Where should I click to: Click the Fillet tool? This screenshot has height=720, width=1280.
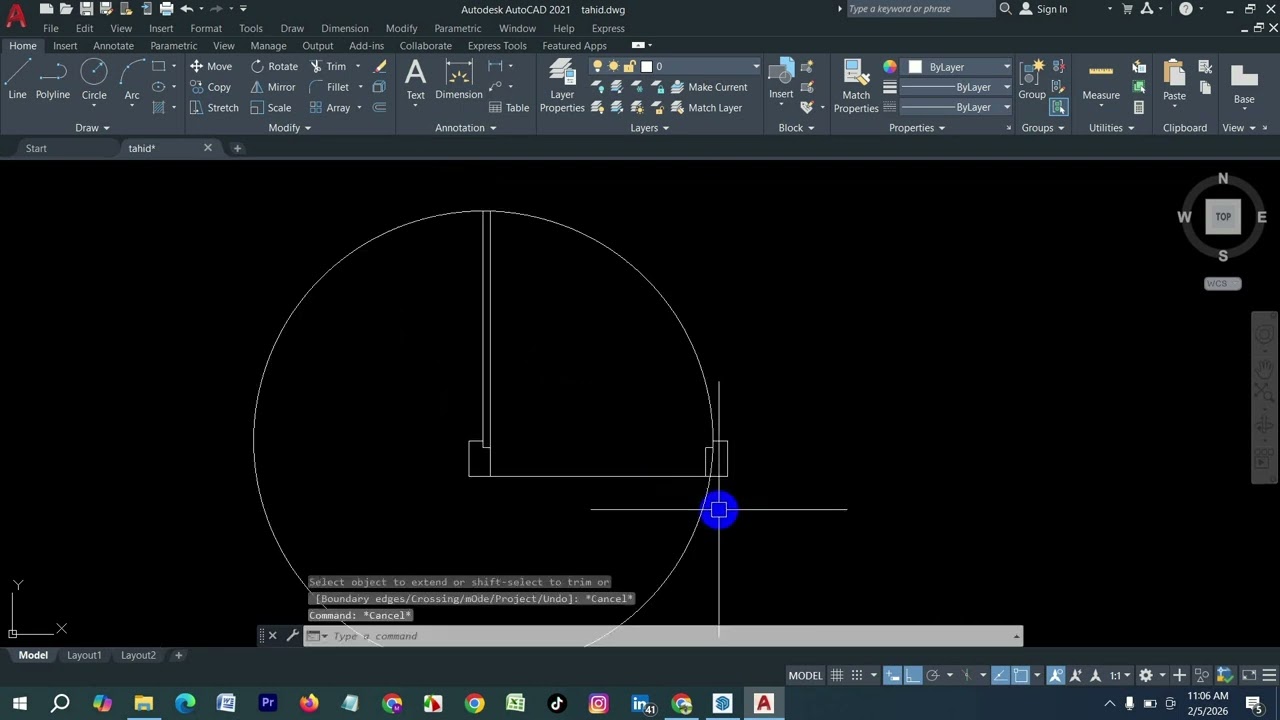coord(329,87)
